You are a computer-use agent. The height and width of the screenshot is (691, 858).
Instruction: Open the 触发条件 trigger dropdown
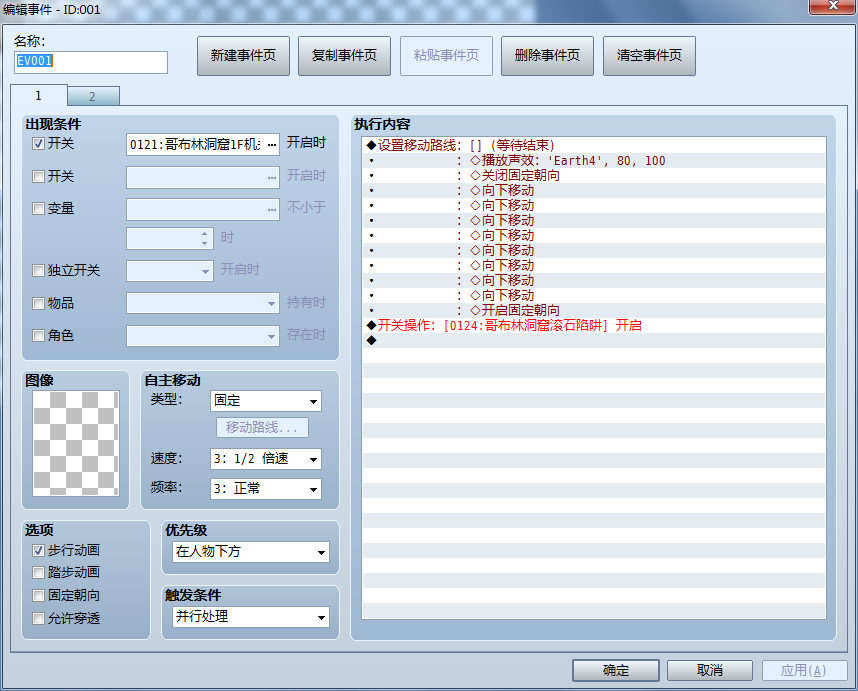[251, 617]
